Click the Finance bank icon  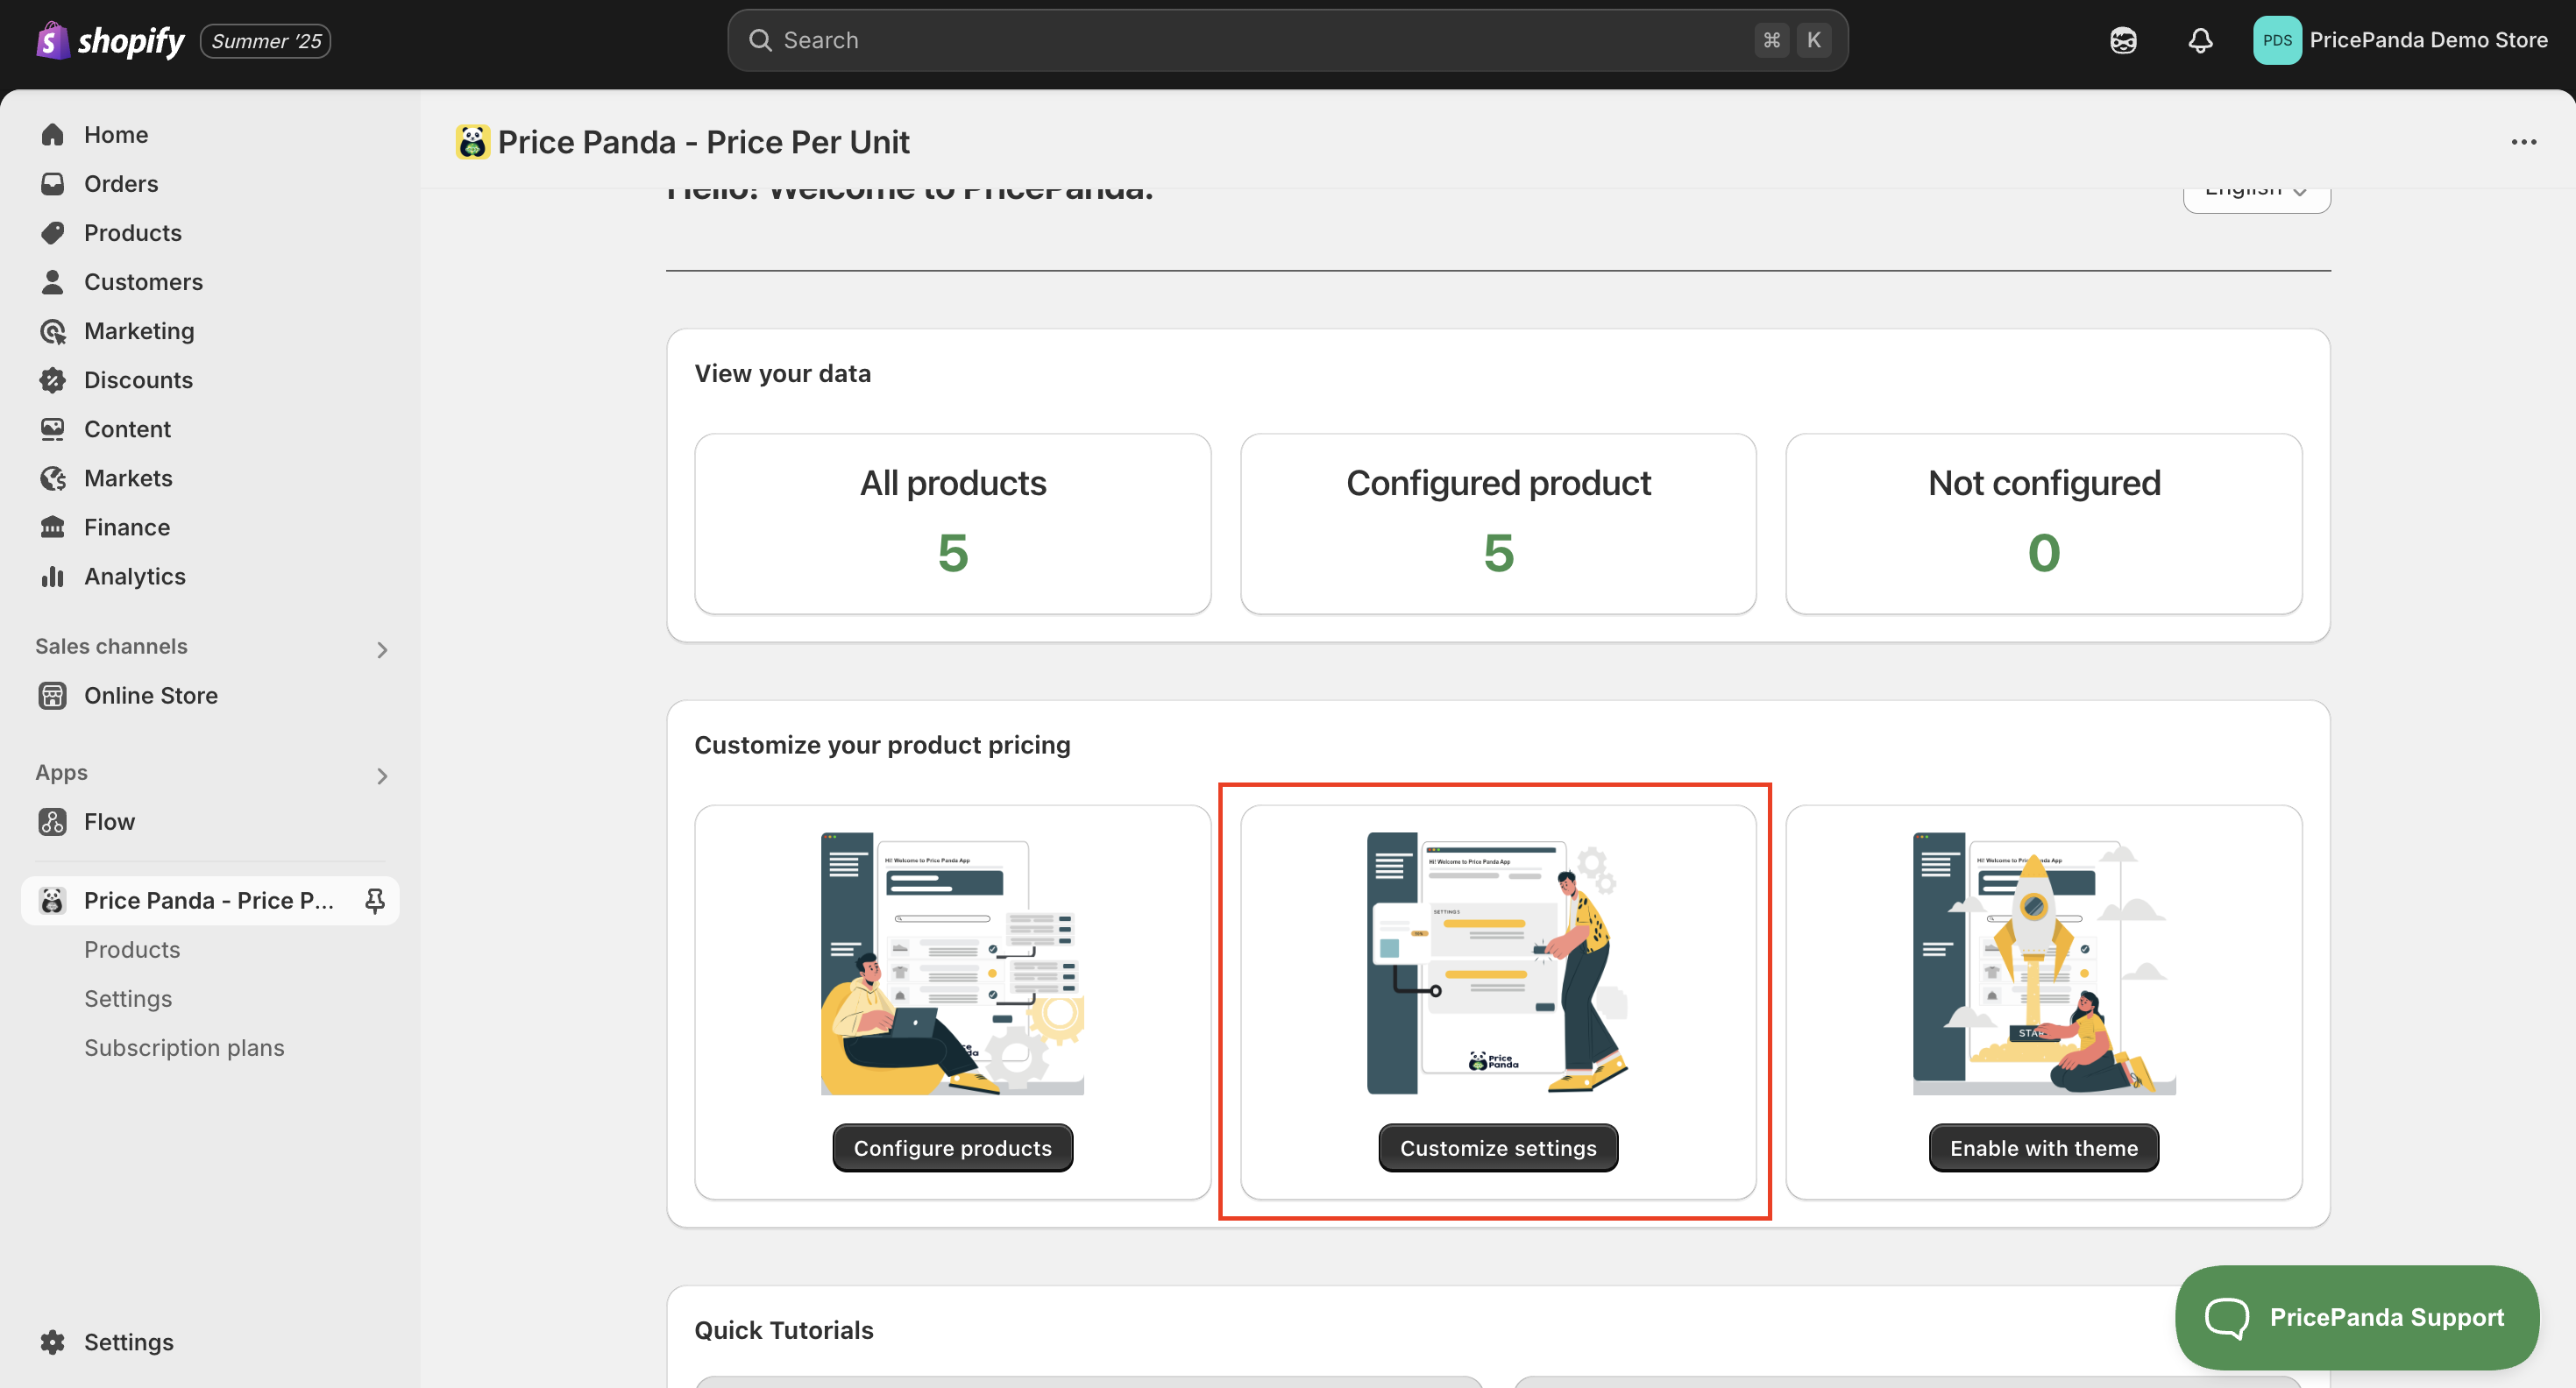pyautogui.click(x=53, y=527)
